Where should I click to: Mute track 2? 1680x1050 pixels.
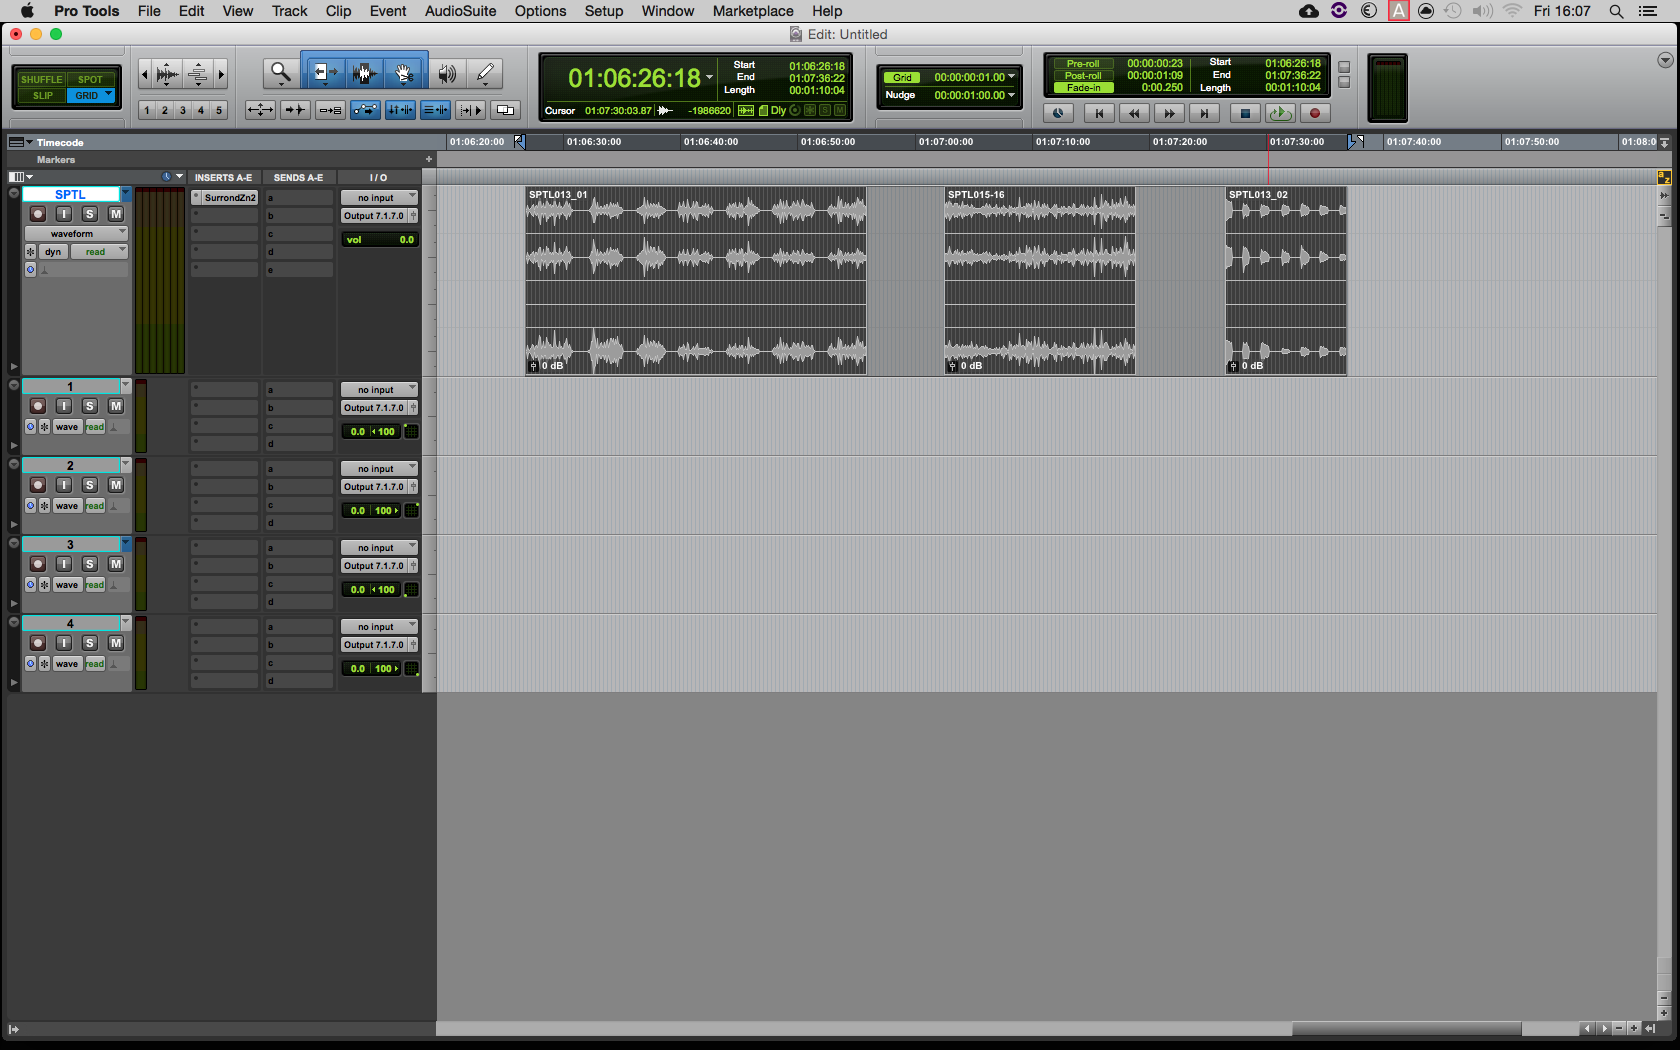[x=116, y=485]
